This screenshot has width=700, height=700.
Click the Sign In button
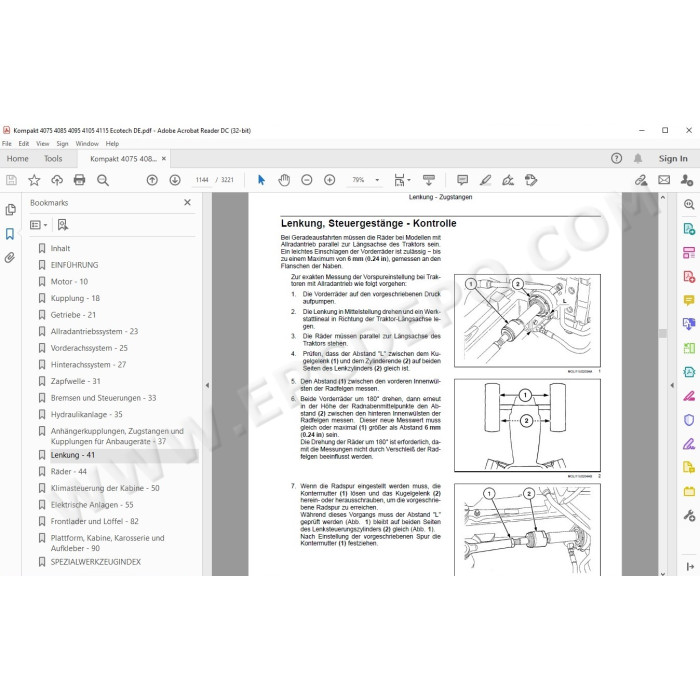click(x=673, y=158)
